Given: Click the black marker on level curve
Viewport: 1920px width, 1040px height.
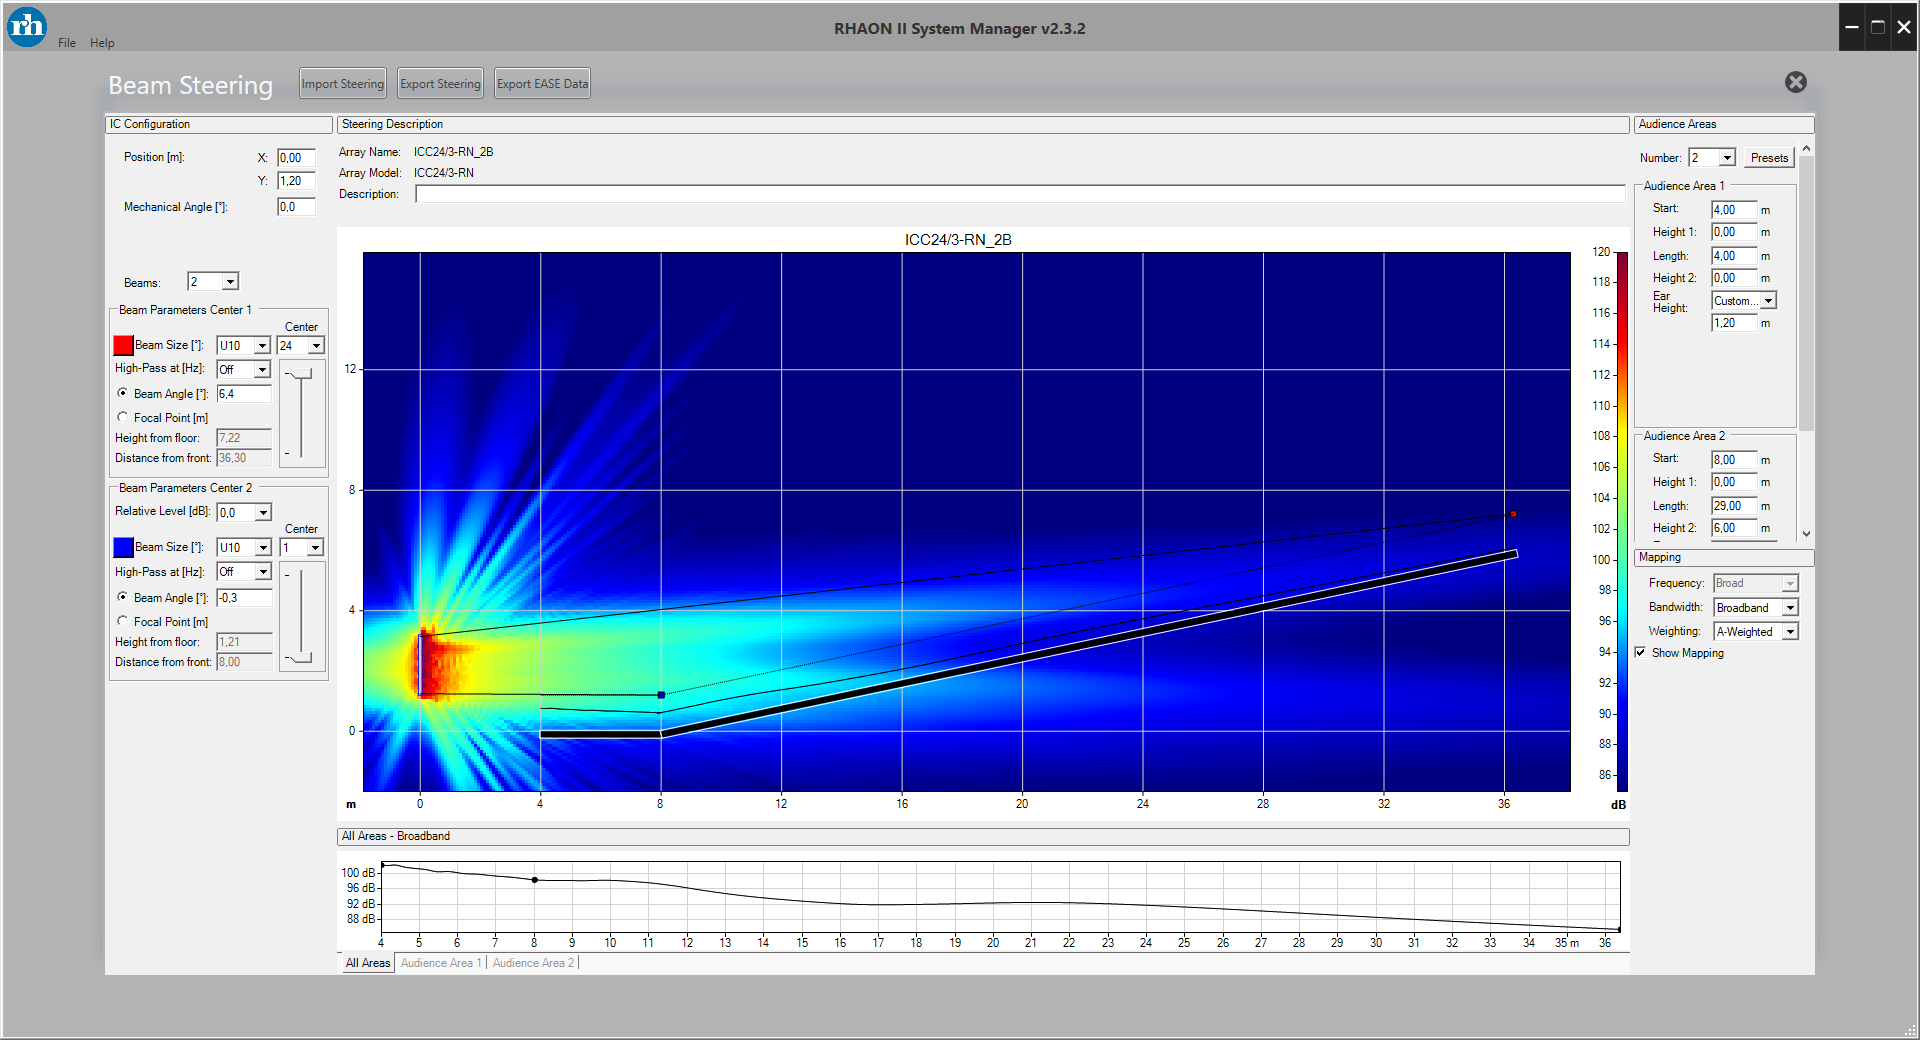Looking at the screenshot, I should point(535,880).
